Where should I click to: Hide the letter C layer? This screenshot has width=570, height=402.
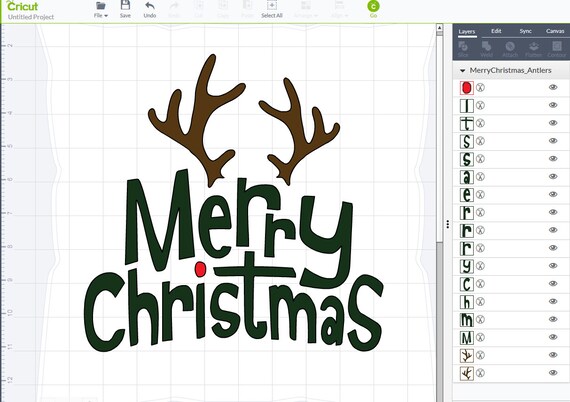click(x=553, y=283)
